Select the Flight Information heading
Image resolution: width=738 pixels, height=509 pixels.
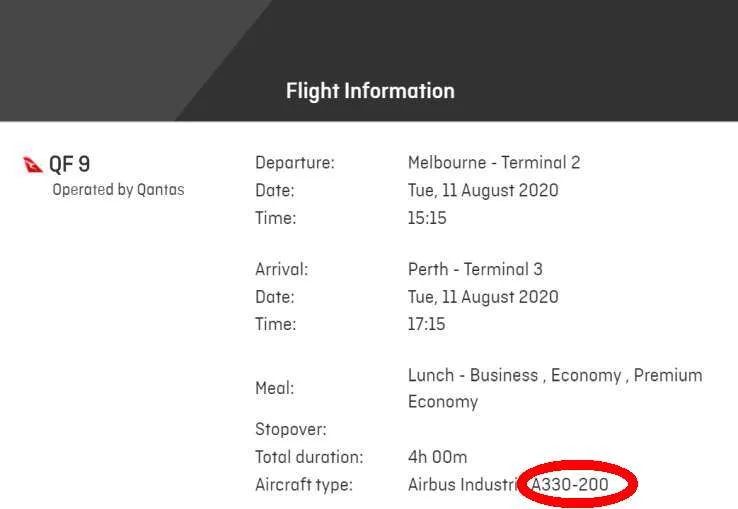370,91
